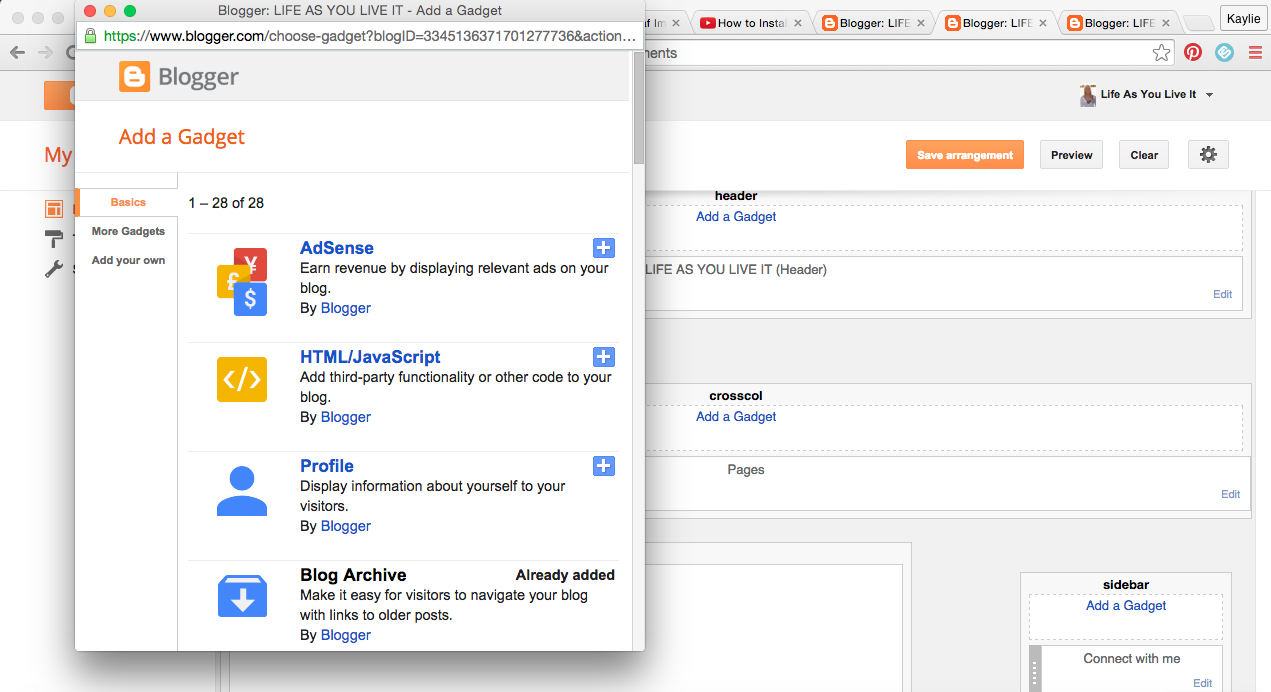Open layout settings gear in main window
Viewport: 1271px width, 692px height.
(x=1208, y=155)
